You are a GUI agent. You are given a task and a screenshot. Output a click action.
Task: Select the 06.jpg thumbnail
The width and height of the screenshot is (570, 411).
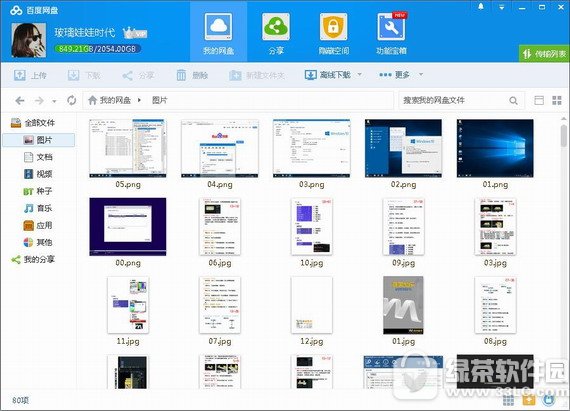pos(220,227)
